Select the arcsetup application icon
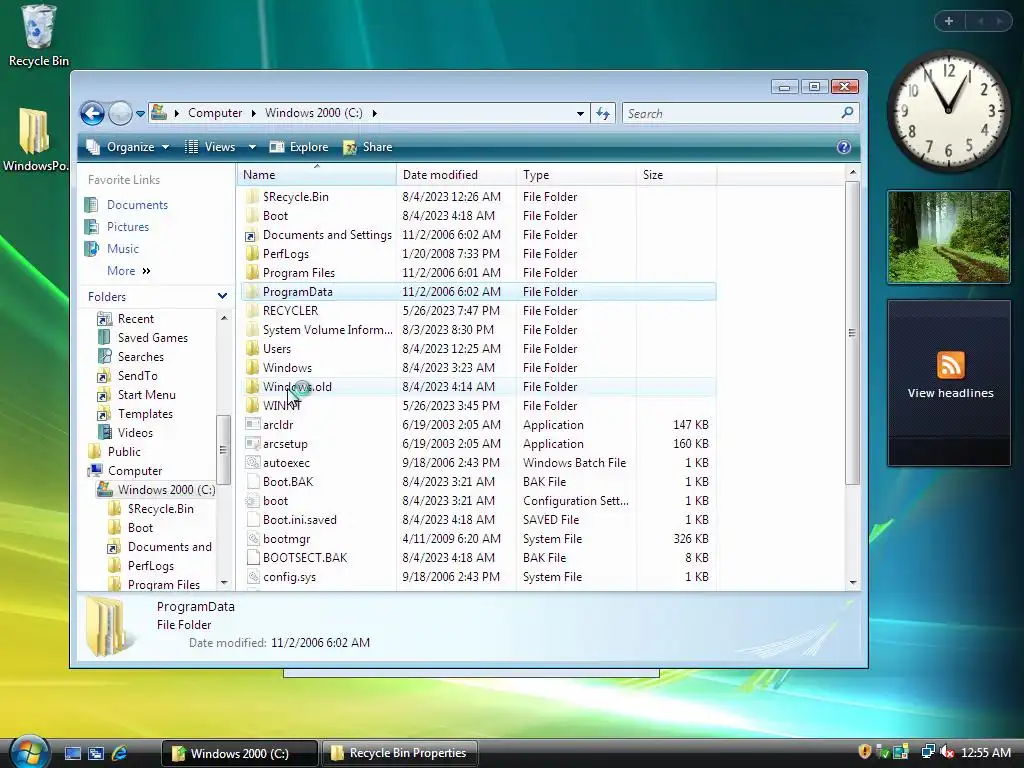1024x768 pixels. coord(252,443)
